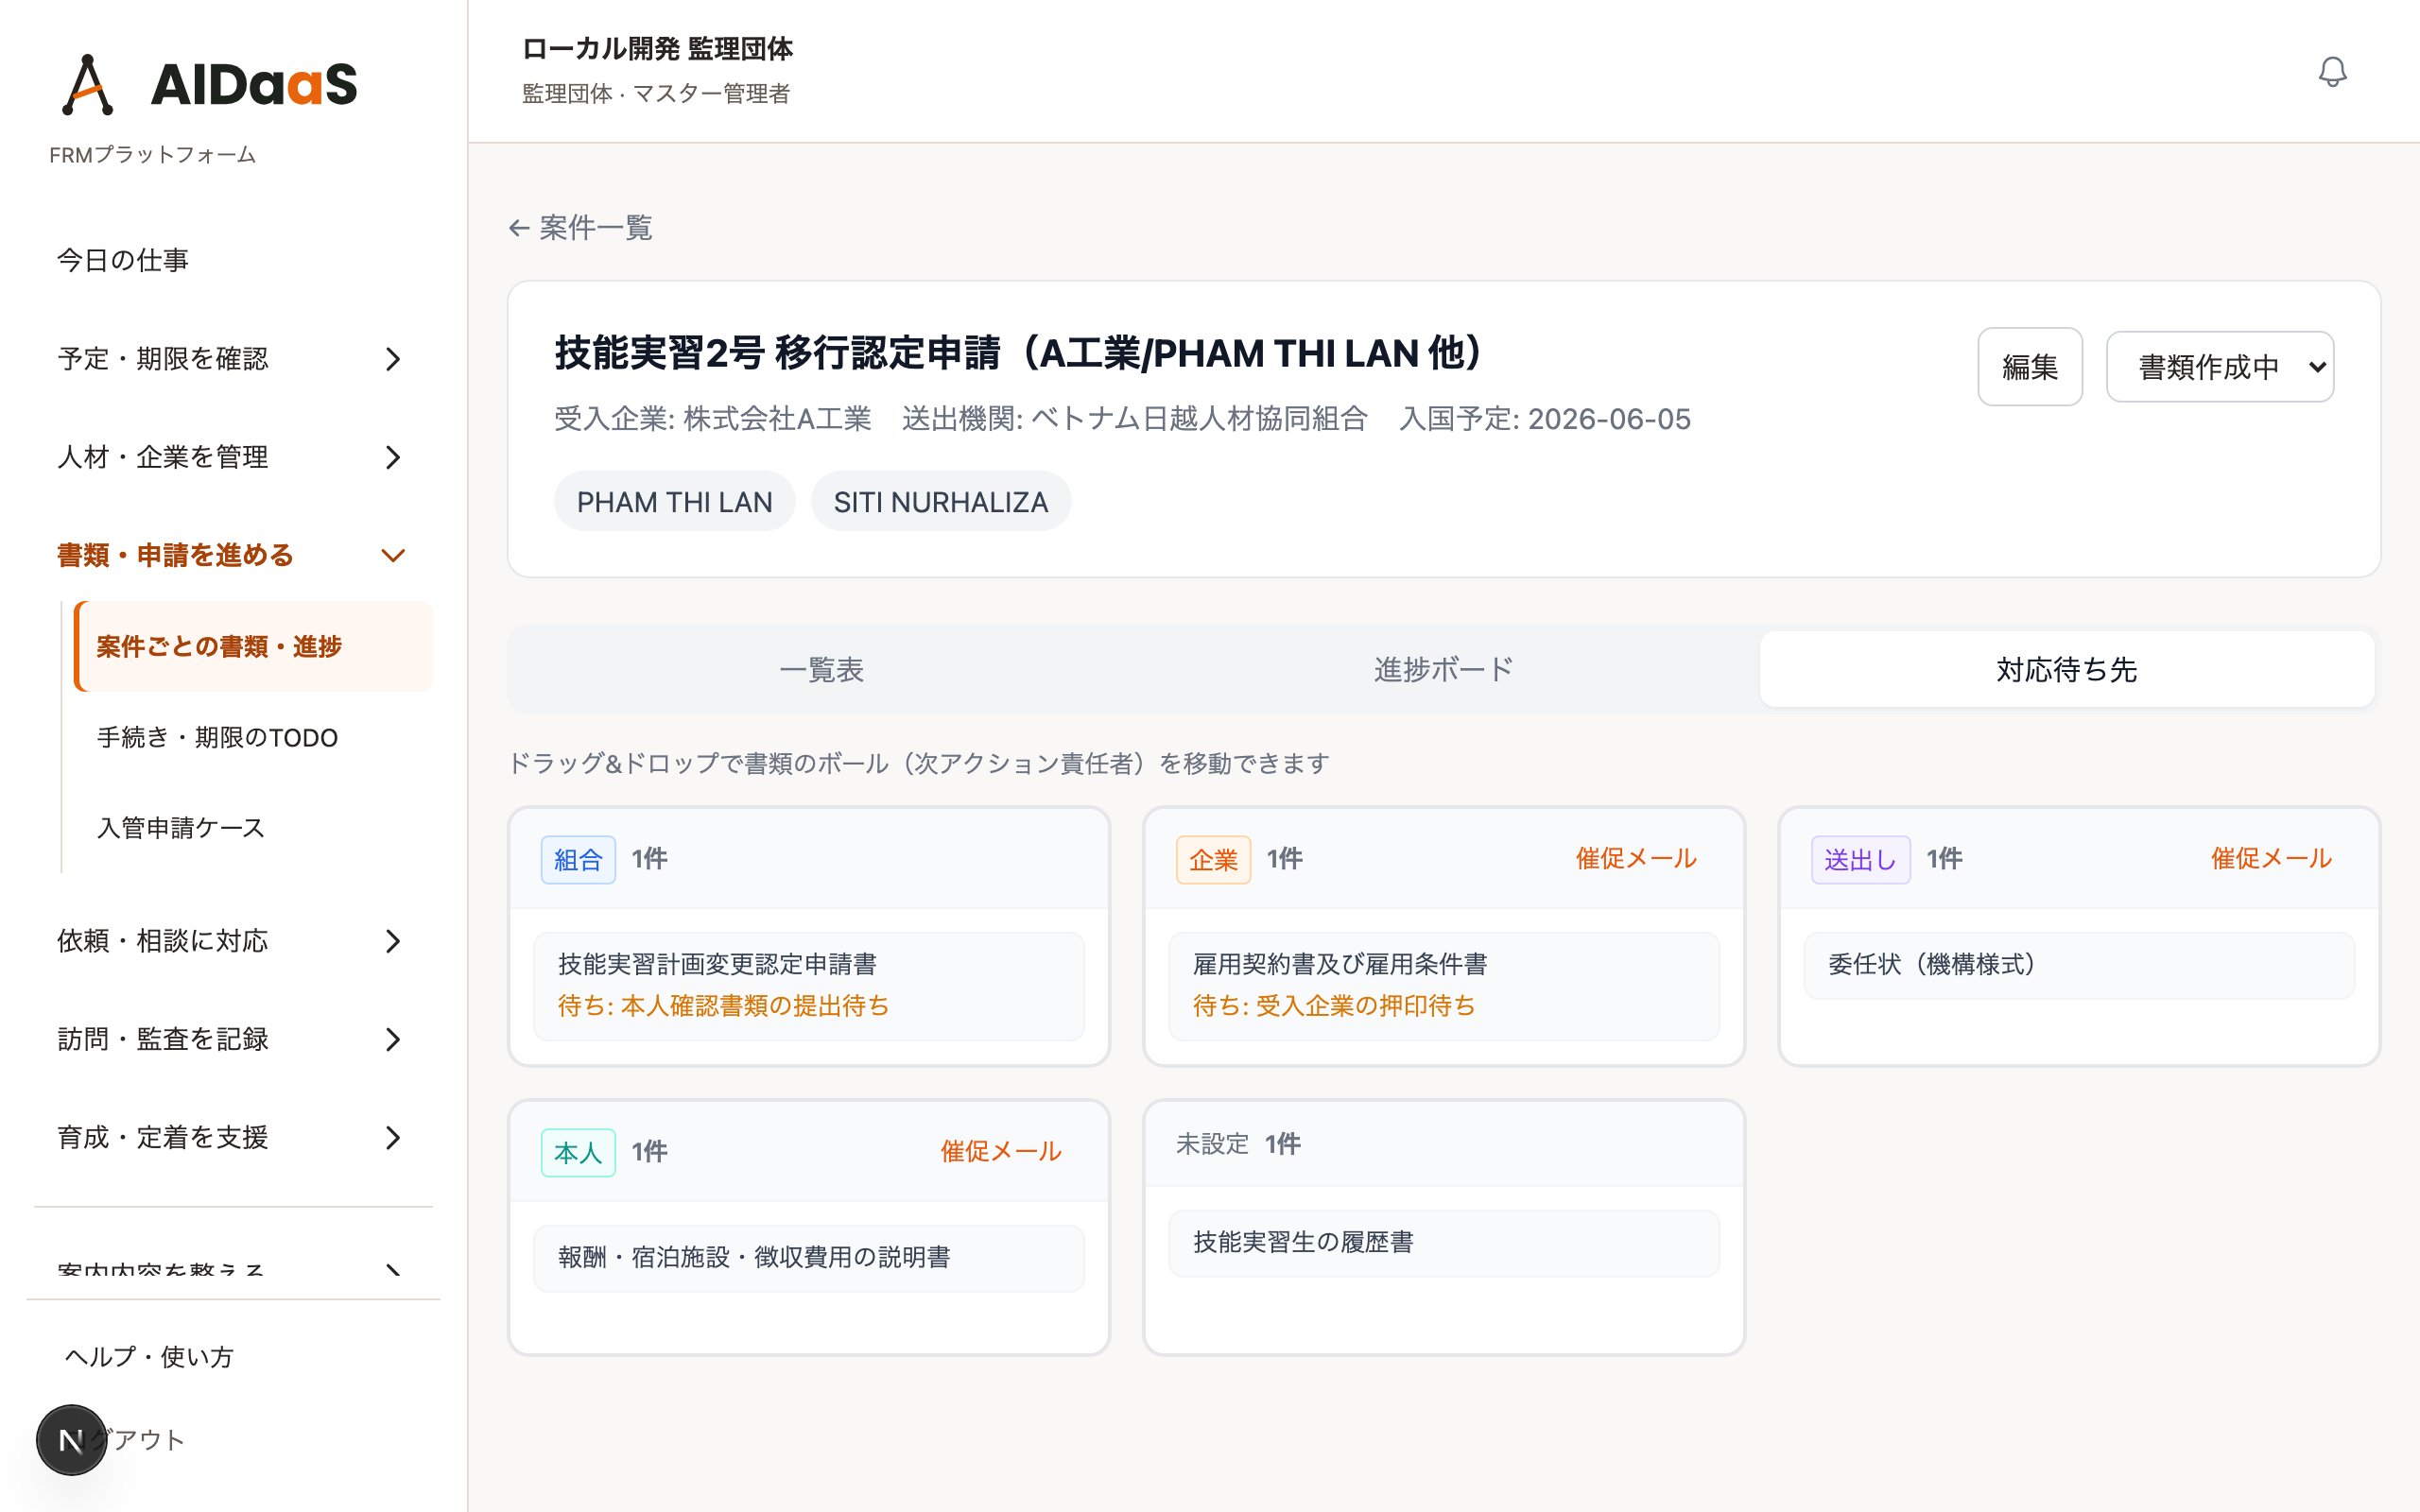Image resolution: width=2420 pixels, height=1512 pixels.
Task: Expand 育成・定着を支援 menu
Action: 232,1137
